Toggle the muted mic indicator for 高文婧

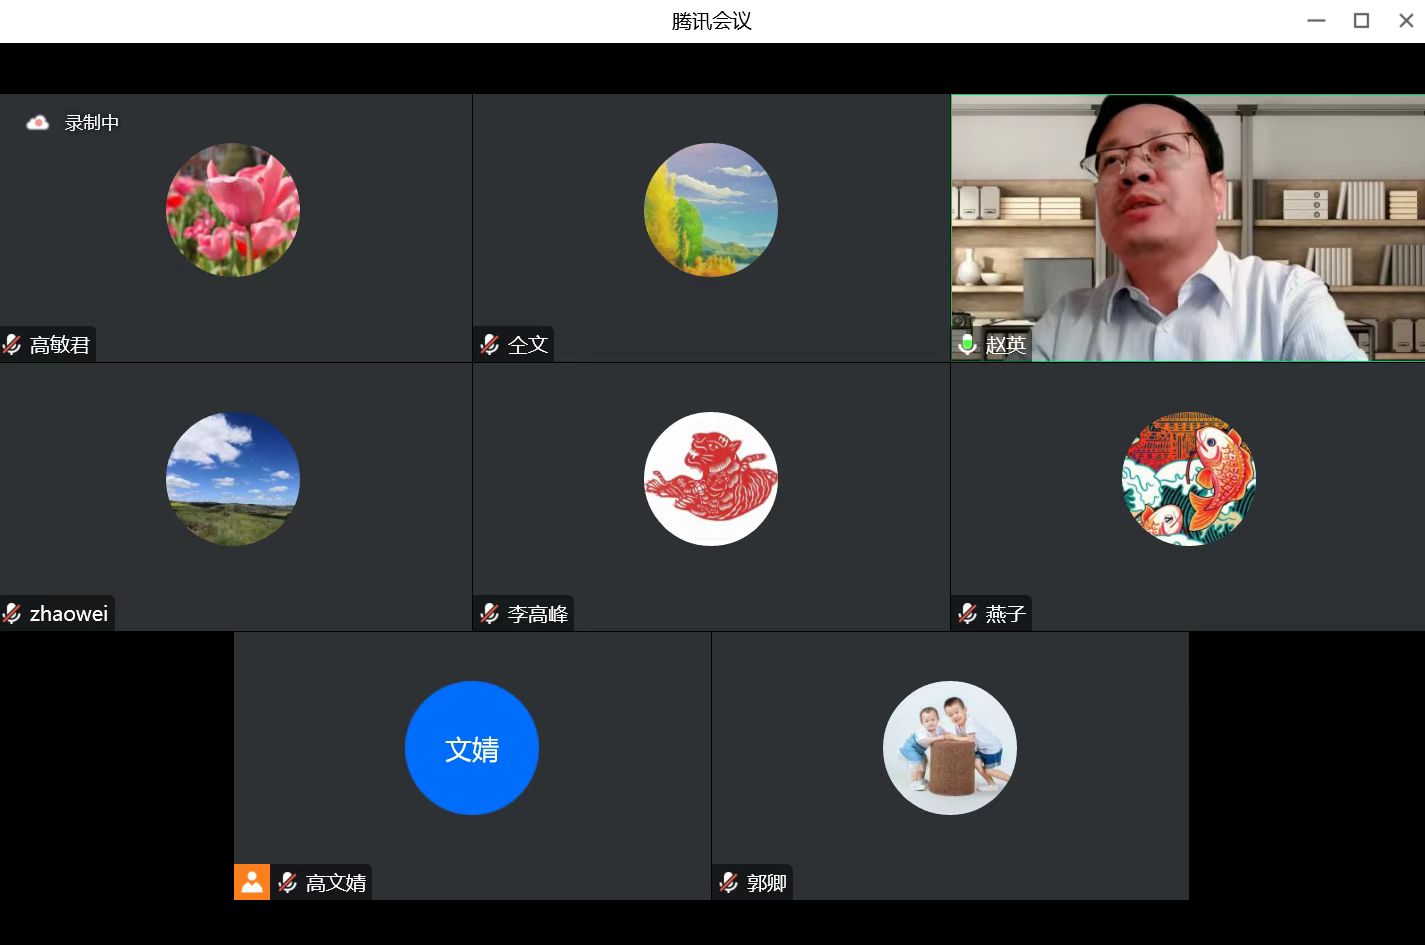(x=287, y=882)
